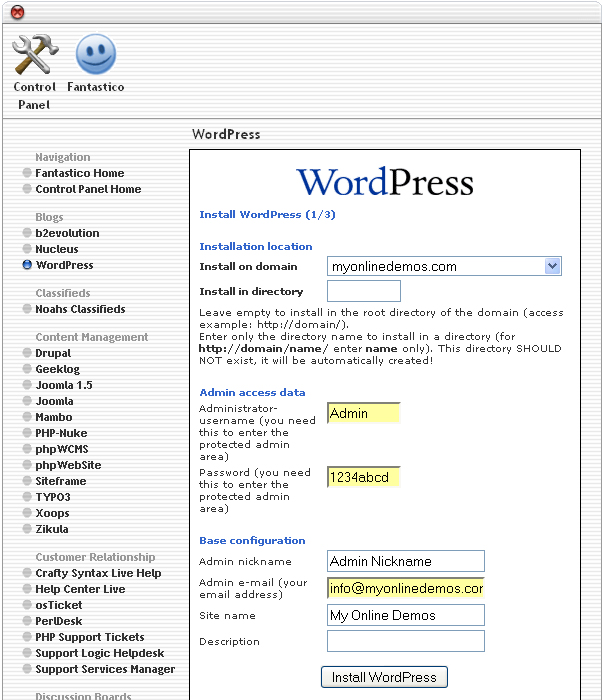Click the bullet beside PHP-Nuke
The image size is (604, 700).
pyautogui.click(x=27, y=433)
